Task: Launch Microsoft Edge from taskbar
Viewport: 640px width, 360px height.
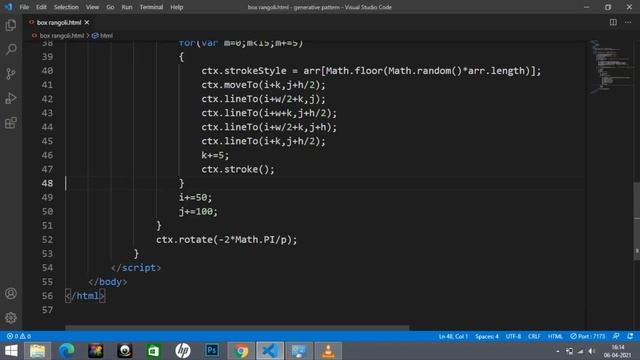Action: (67, 351)
